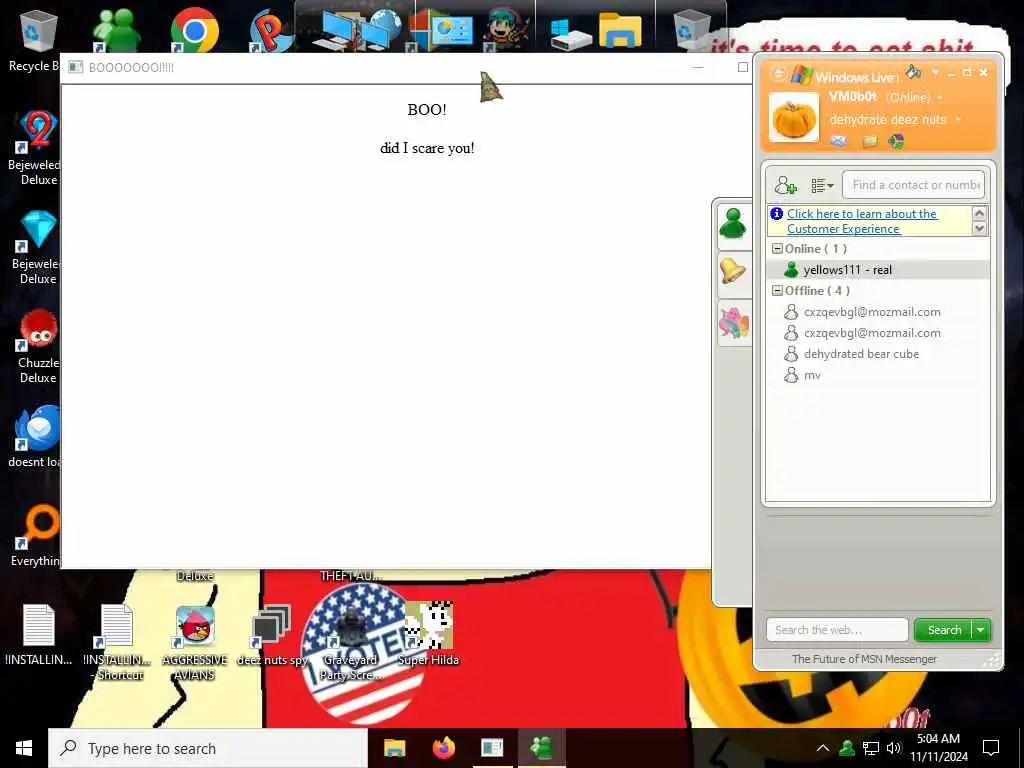Collapse the Offline (4) contact group
Image resolution: width=1024 pixels, height=768 pixels.
(777, 291)
